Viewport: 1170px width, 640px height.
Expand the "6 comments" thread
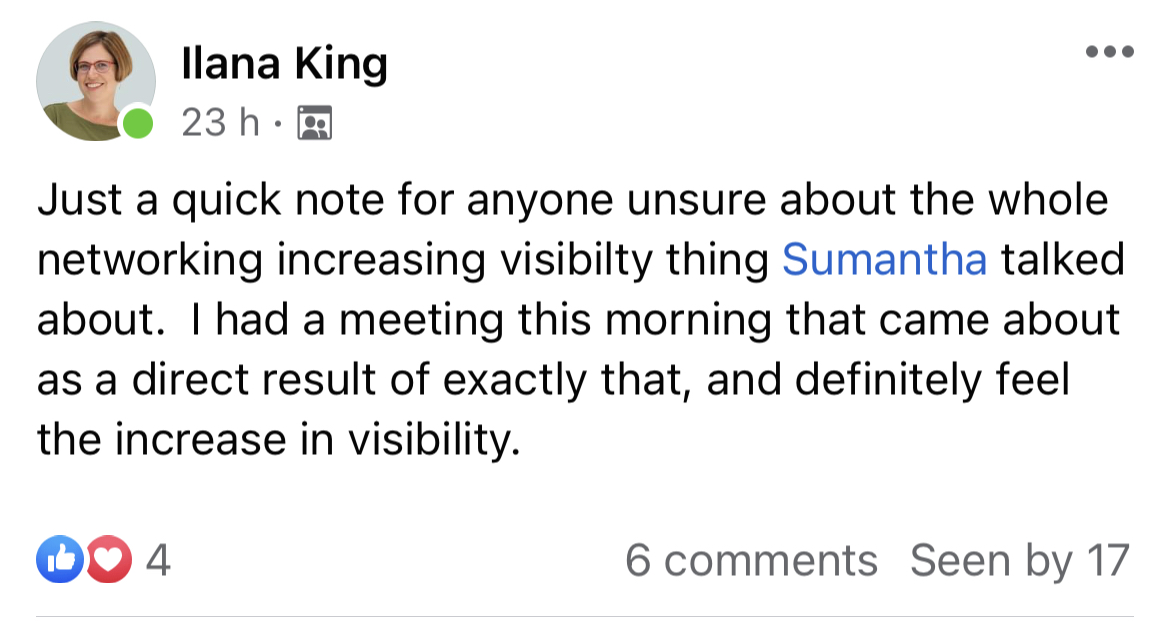751,561
